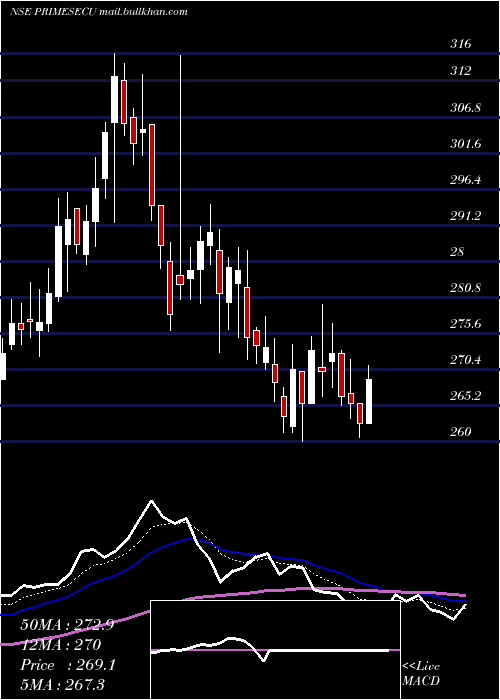Screen dimensions: 500x700
Task: Click the 275.6 price axis label
Action: pos(466,323)
